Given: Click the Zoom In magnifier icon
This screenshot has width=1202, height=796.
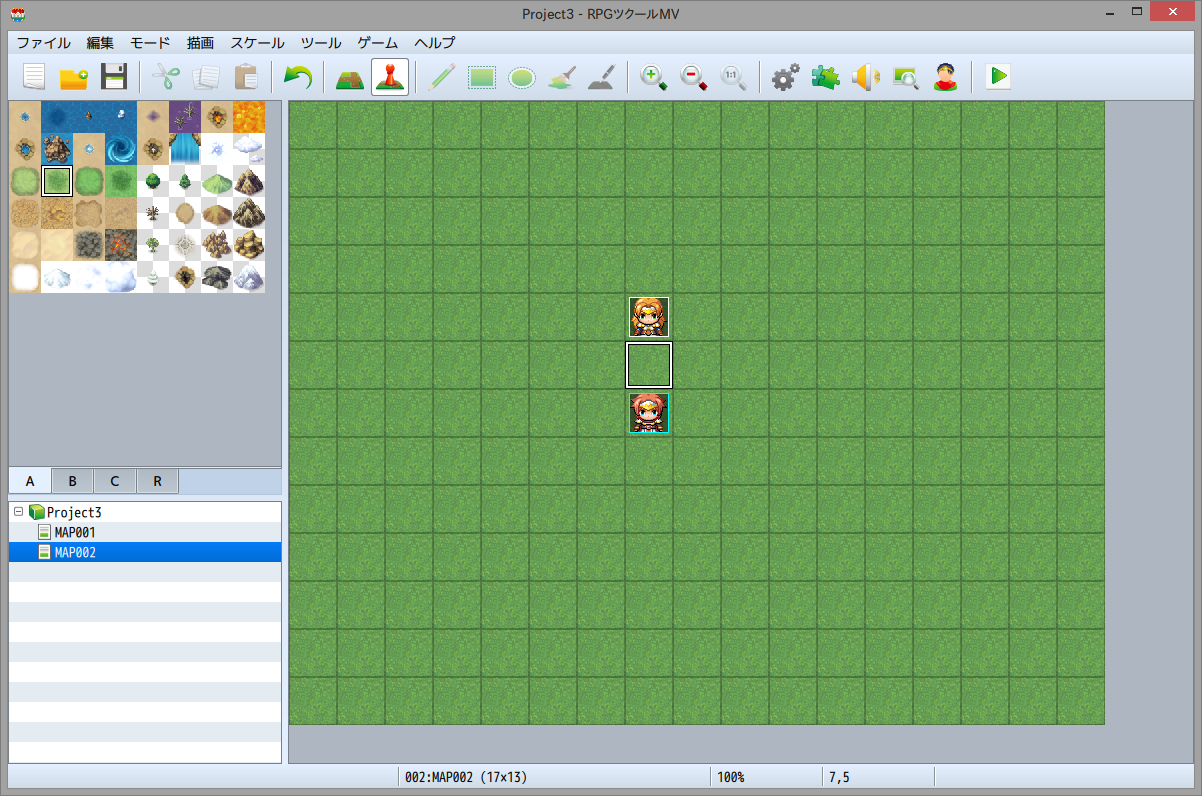Looking at the screenshot, I should (653, 77).
